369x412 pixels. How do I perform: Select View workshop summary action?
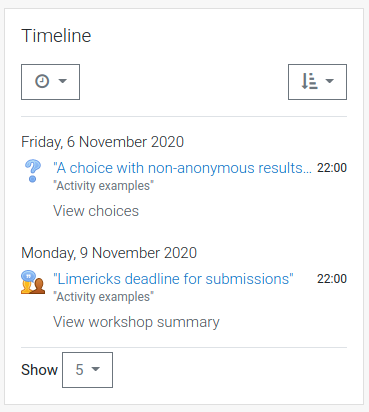[x=136, y=322]
